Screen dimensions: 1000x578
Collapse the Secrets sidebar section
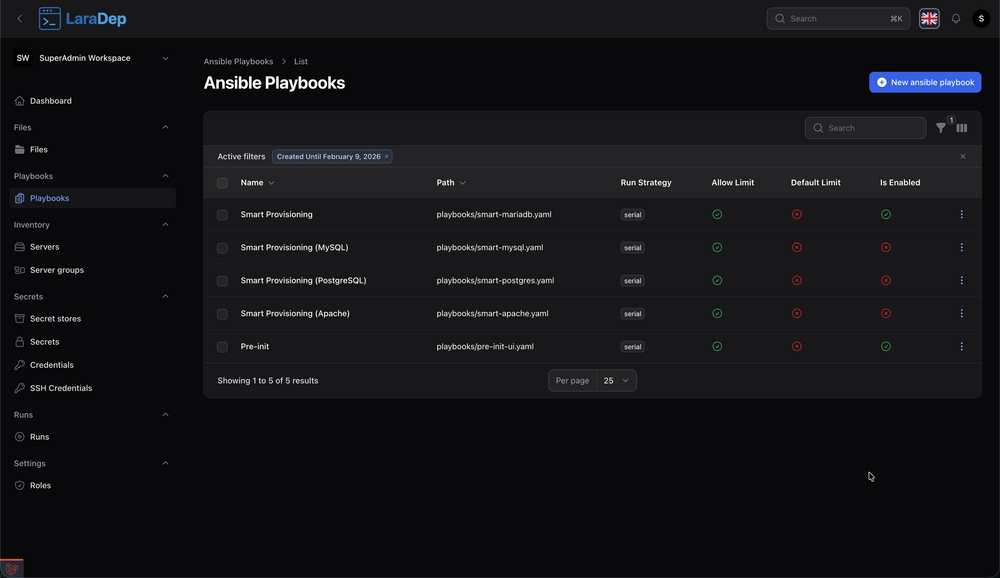tap(165, 296)
